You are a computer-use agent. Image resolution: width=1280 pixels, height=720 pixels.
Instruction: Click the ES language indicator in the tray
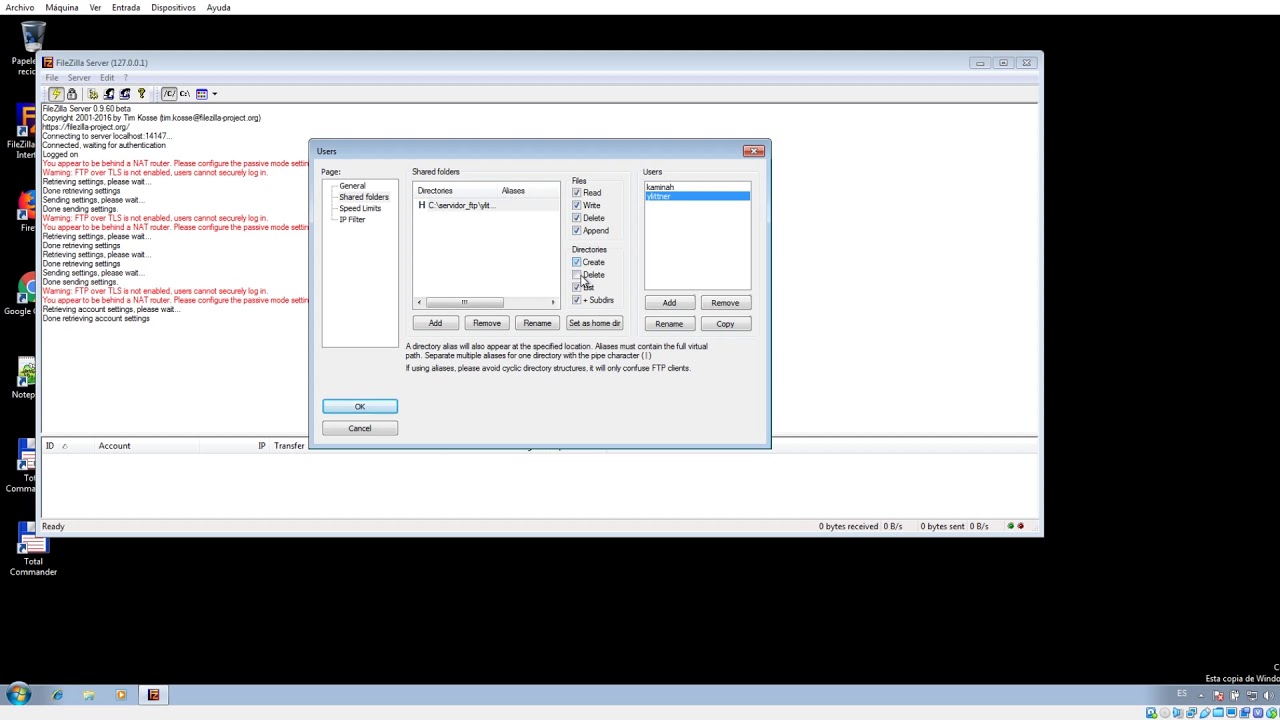pos(1182,694)
